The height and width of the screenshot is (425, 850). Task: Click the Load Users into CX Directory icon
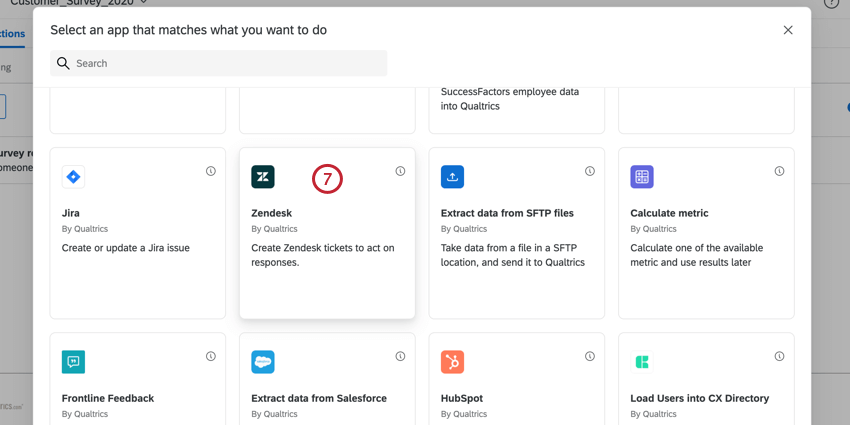point(642,362)
